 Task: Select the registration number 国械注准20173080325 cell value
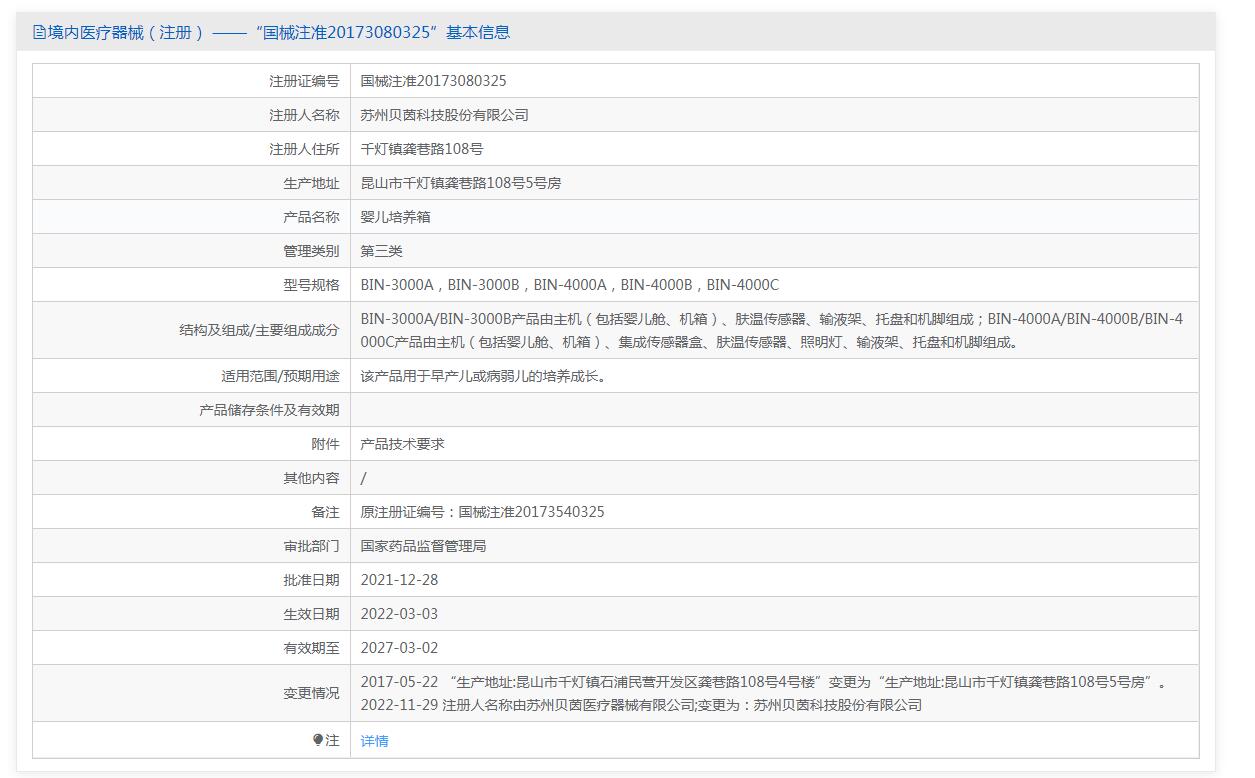pyautogui.click(x=433, y=81)
